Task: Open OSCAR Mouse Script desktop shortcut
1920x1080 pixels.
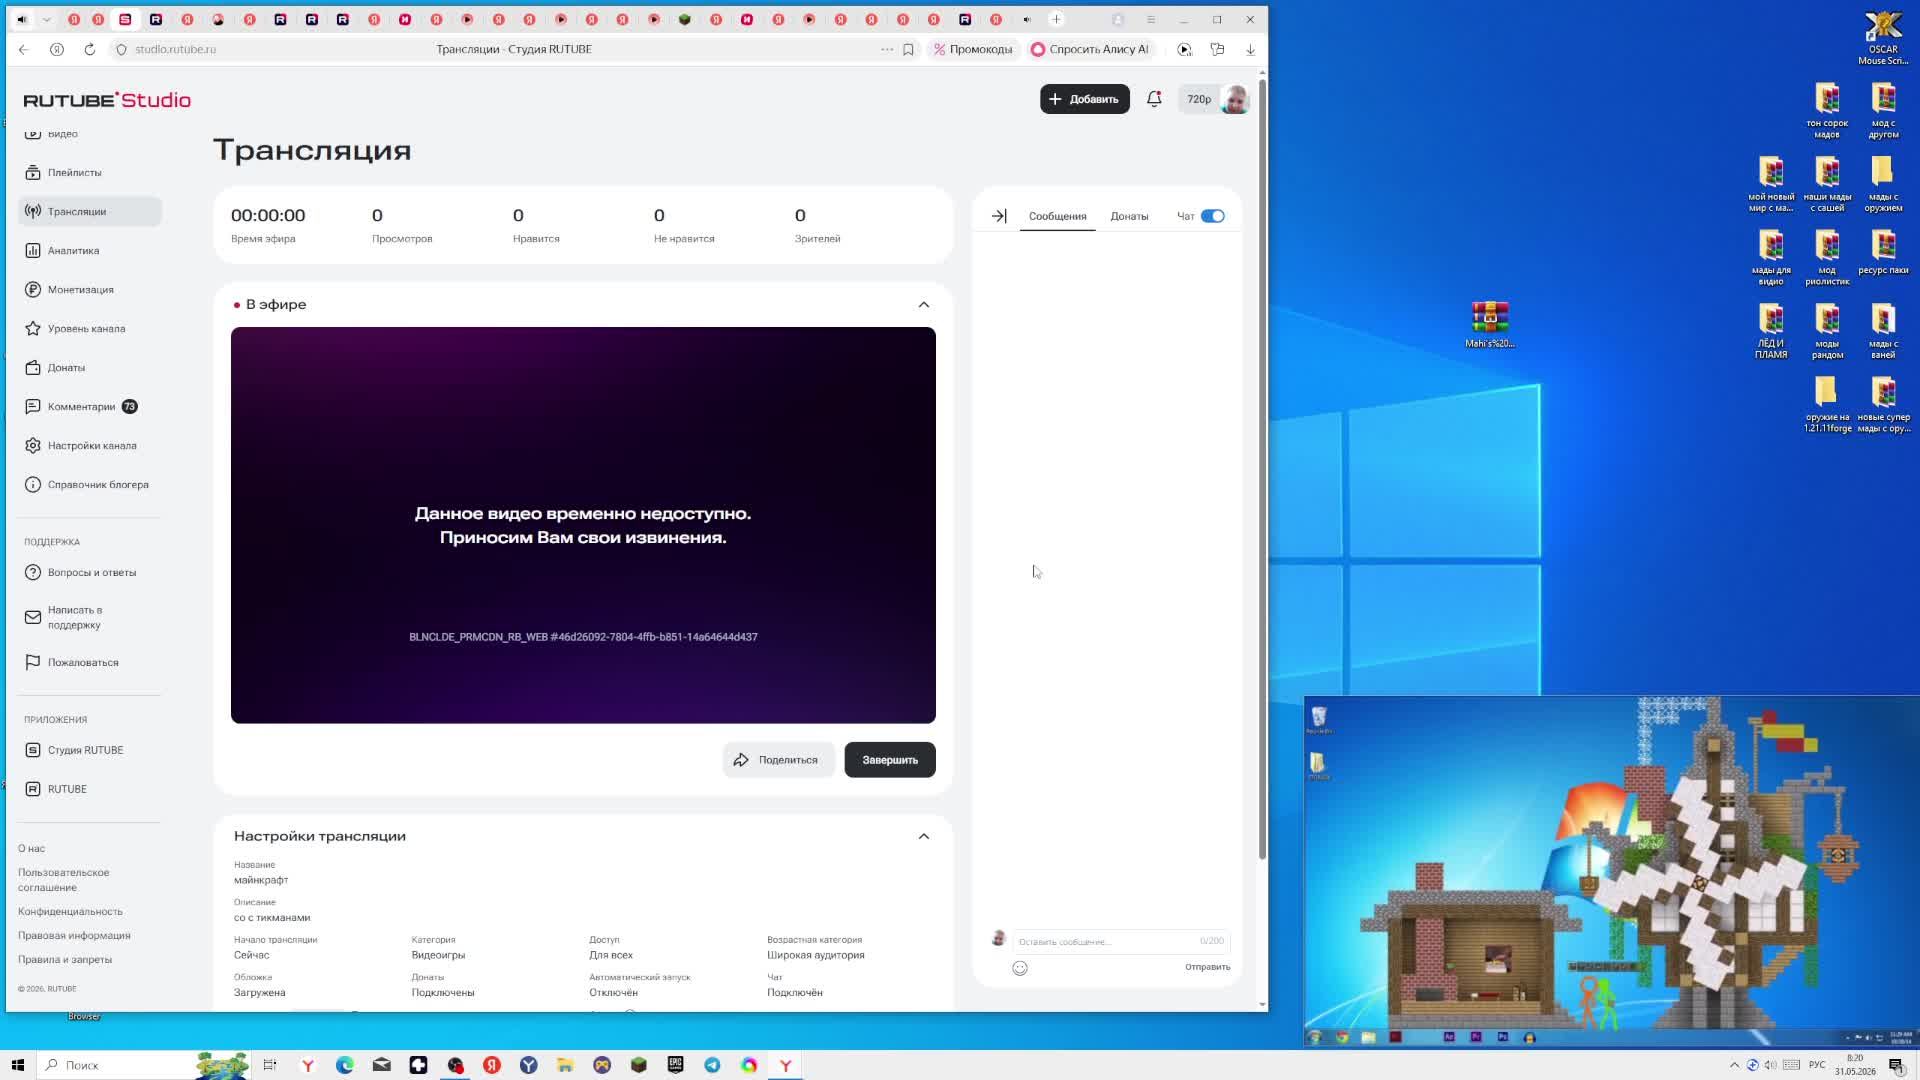Action: [x=1883, y=38]
